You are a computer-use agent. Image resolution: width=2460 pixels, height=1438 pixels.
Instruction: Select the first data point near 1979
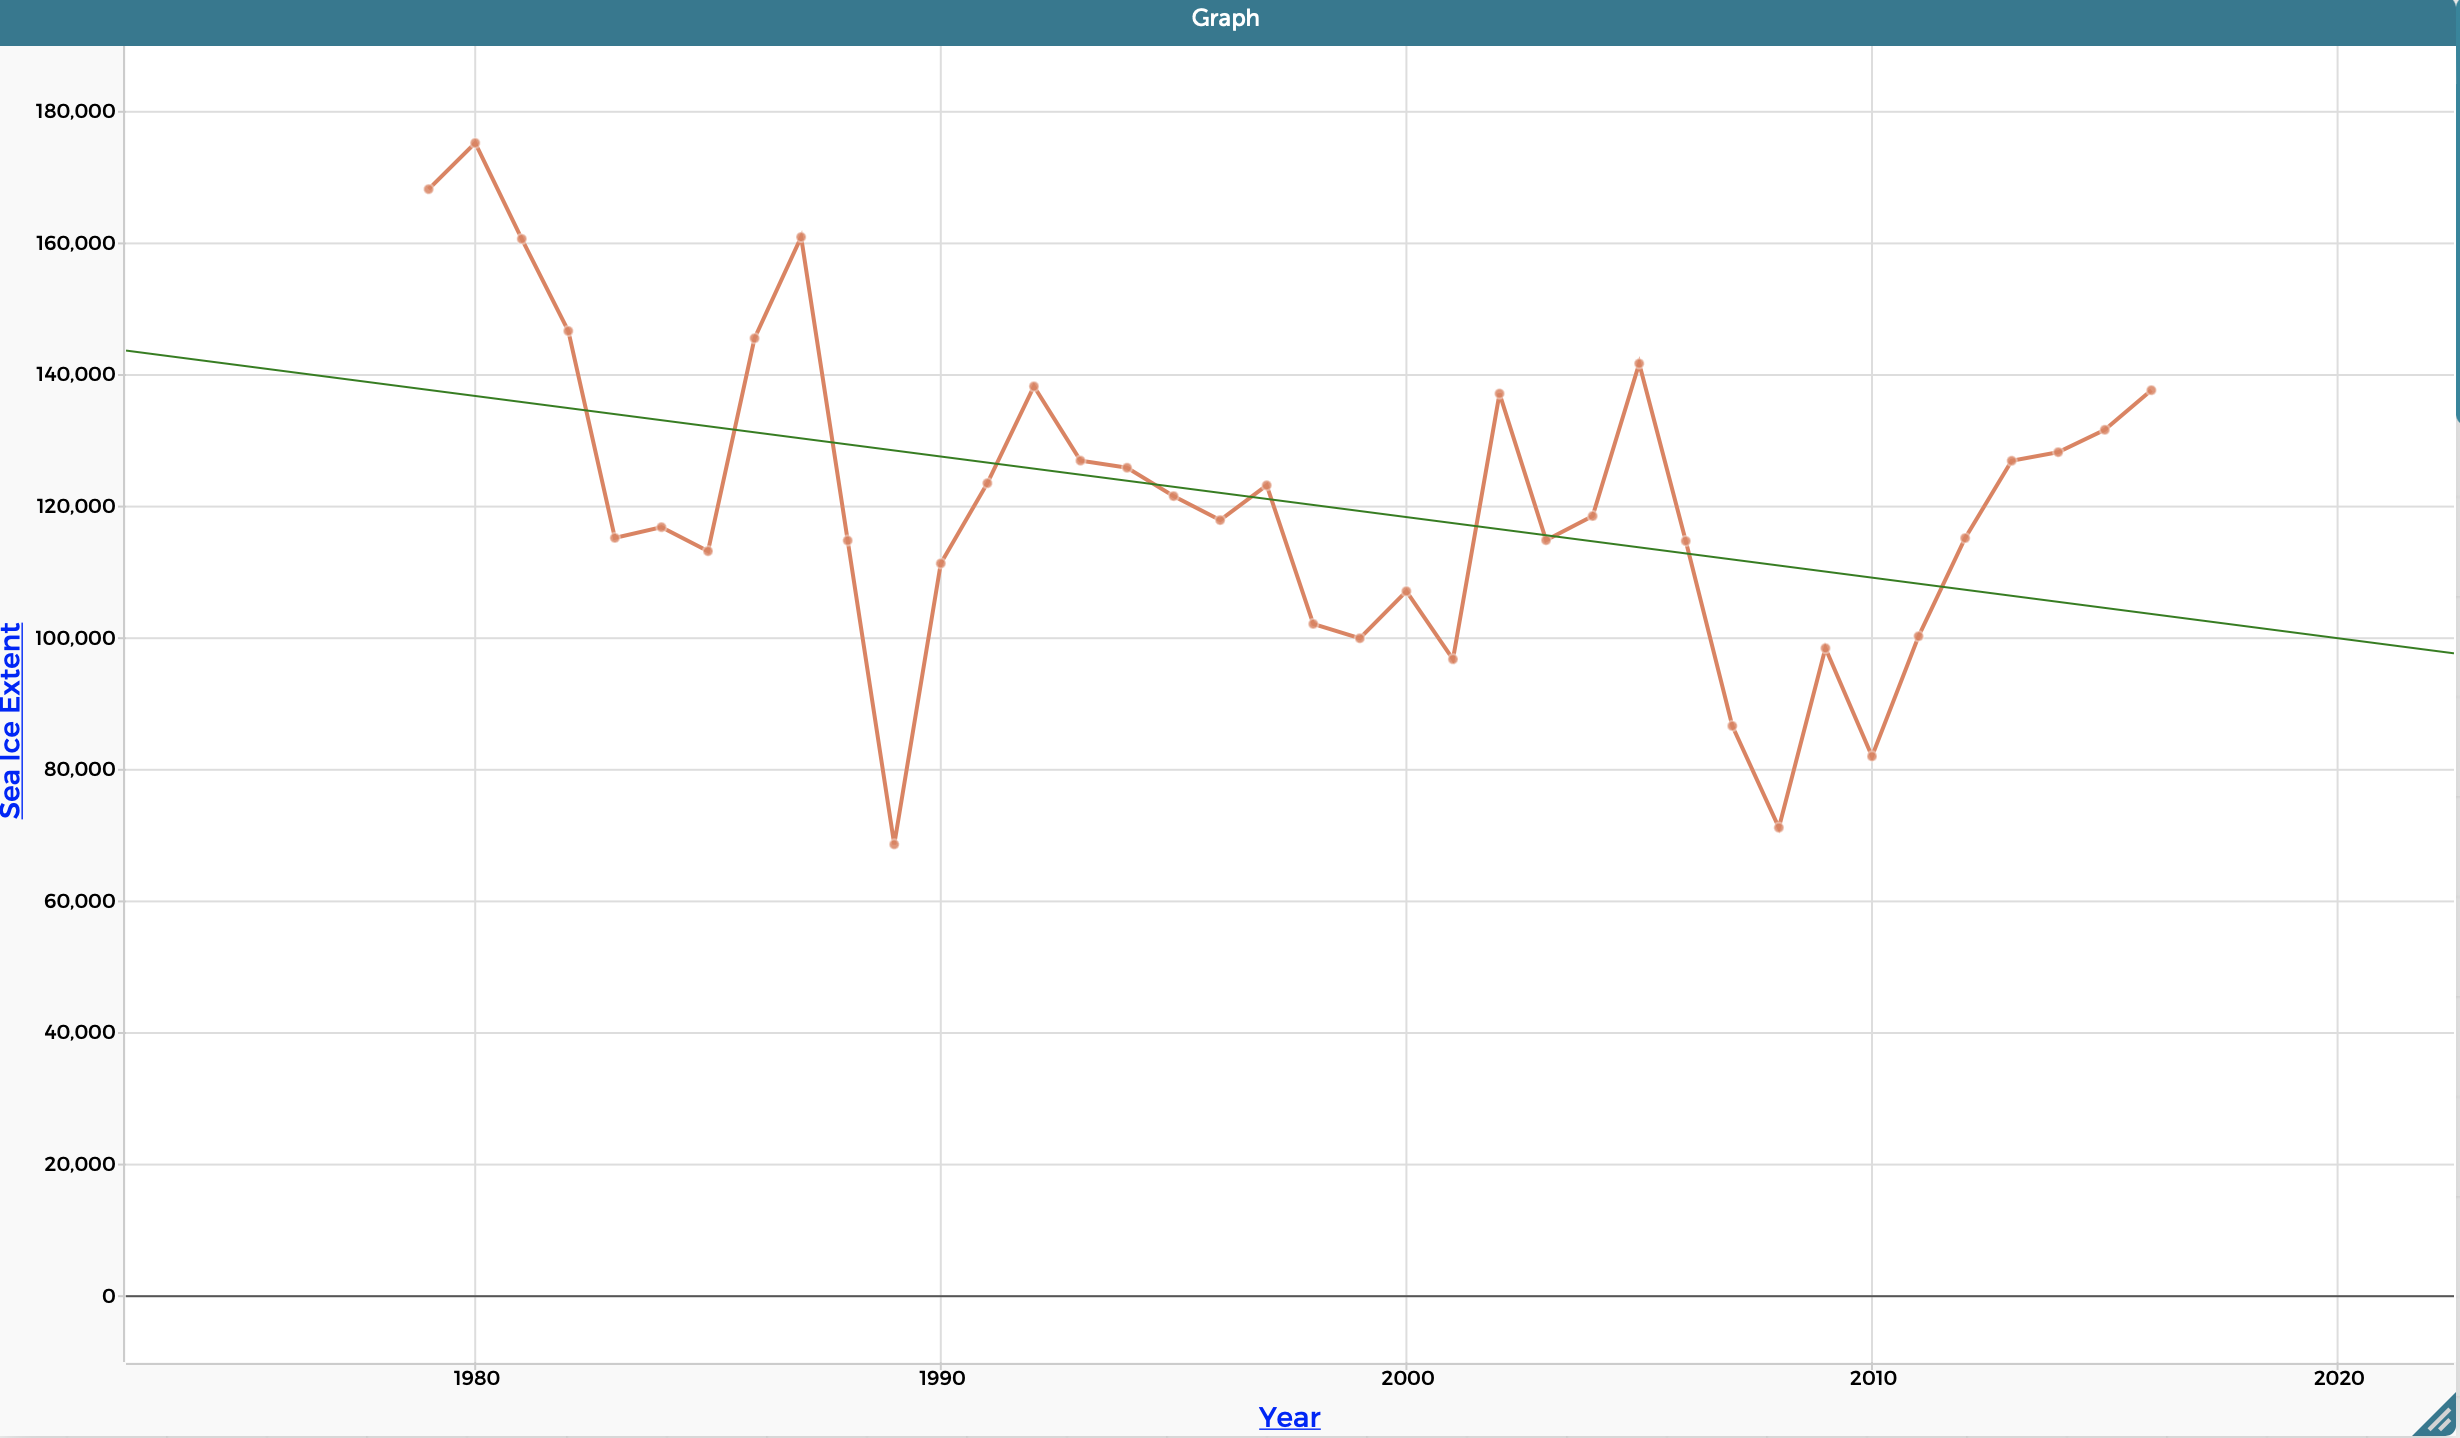[428, 187]
